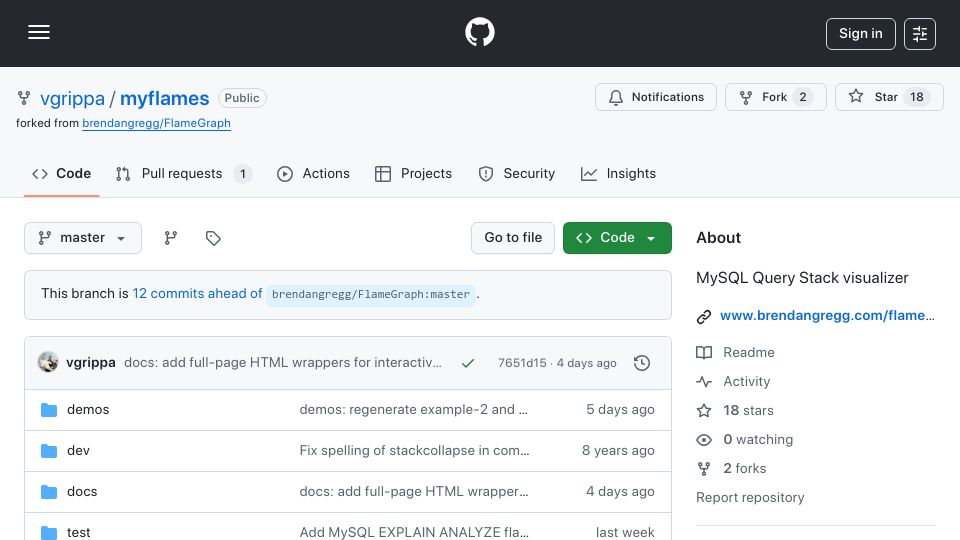Open the 12 commits ahead of link

197,294
